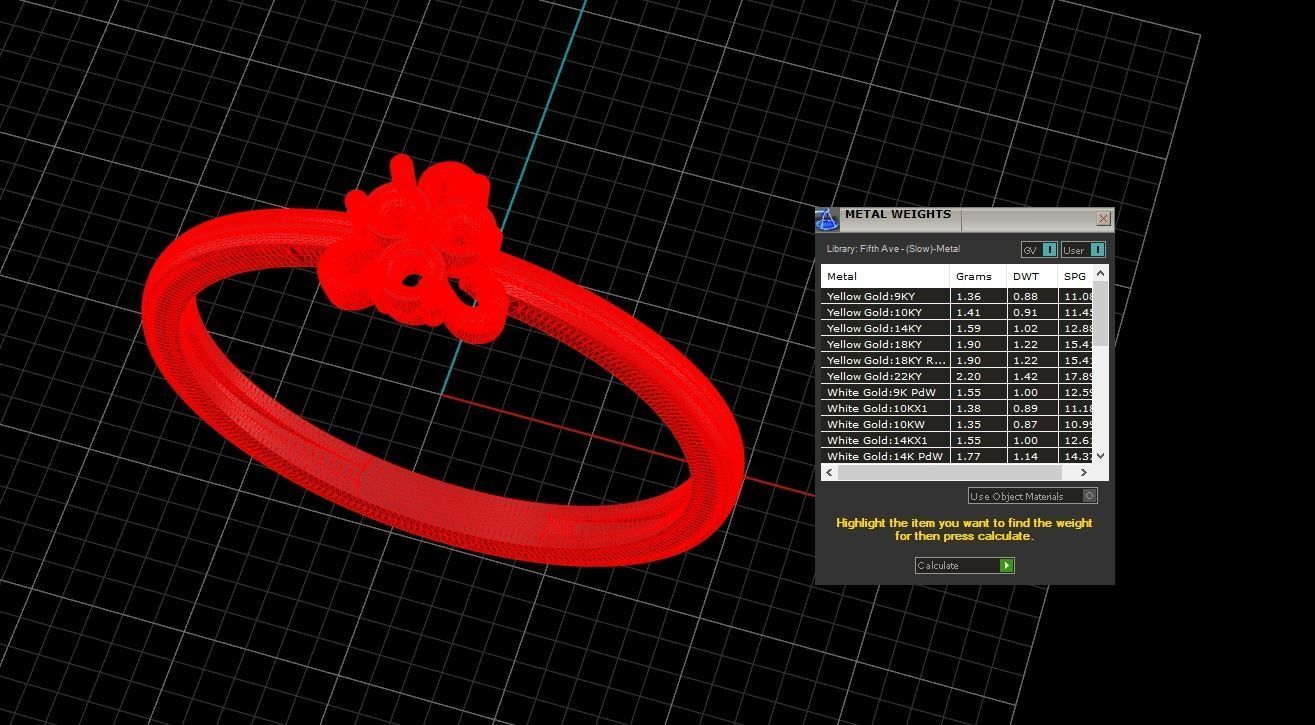Select the White Gold:9K PdW row

[x=957, y=393]
